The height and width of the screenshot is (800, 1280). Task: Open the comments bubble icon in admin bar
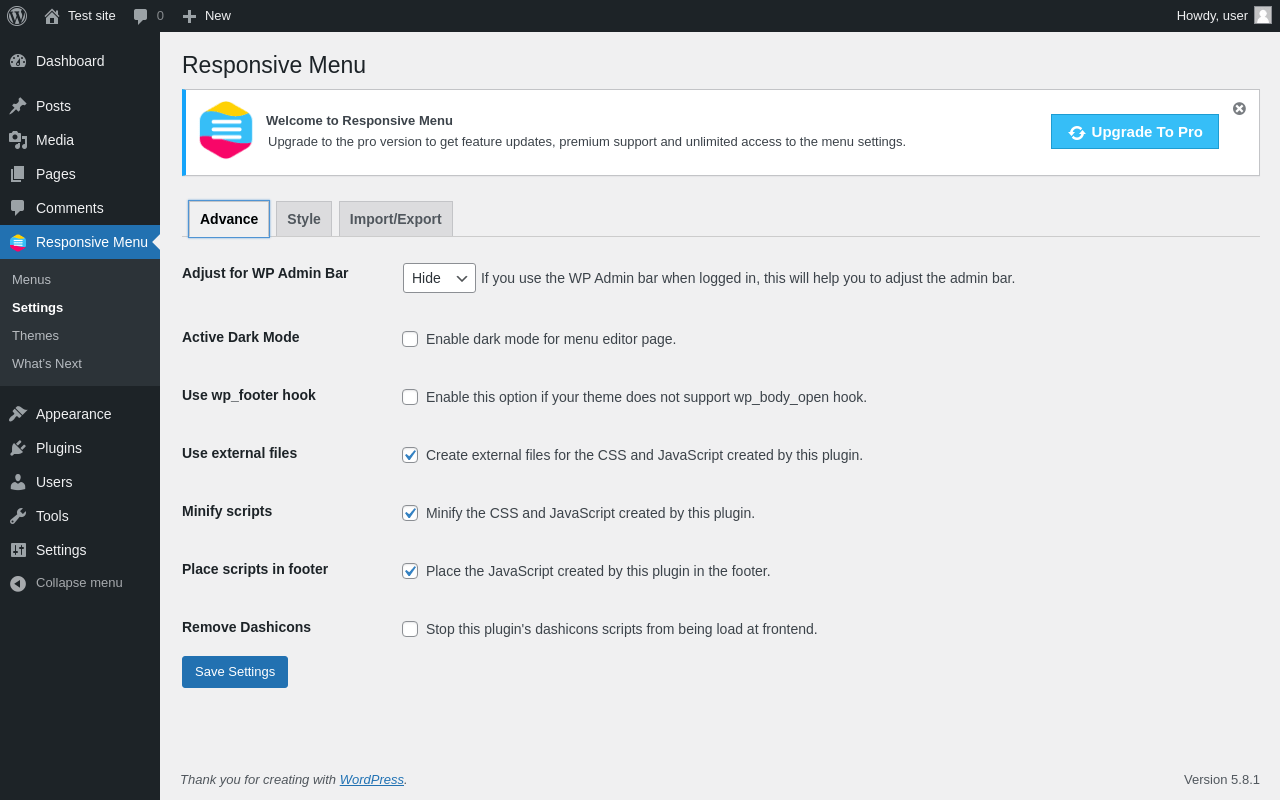pyautogui.click(x=141, y=16)
